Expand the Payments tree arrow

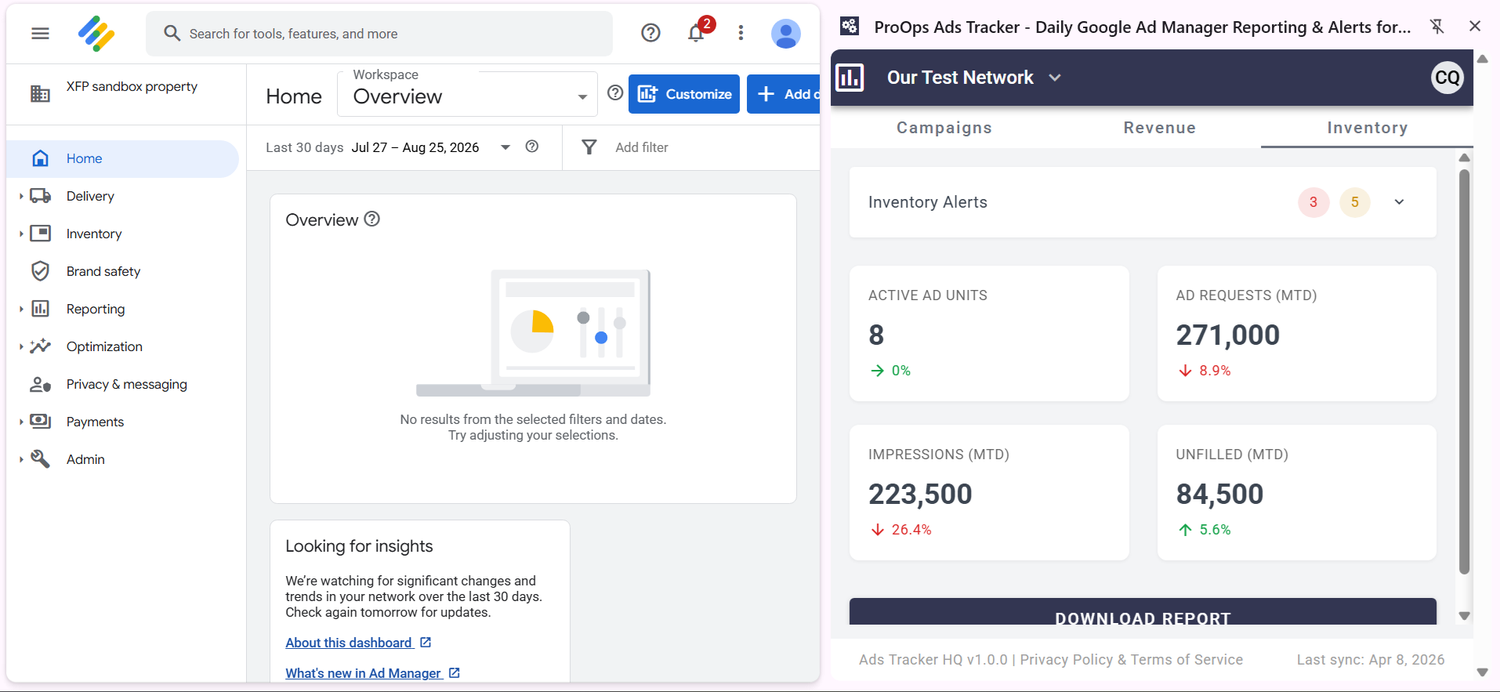(x=21, y=421)
